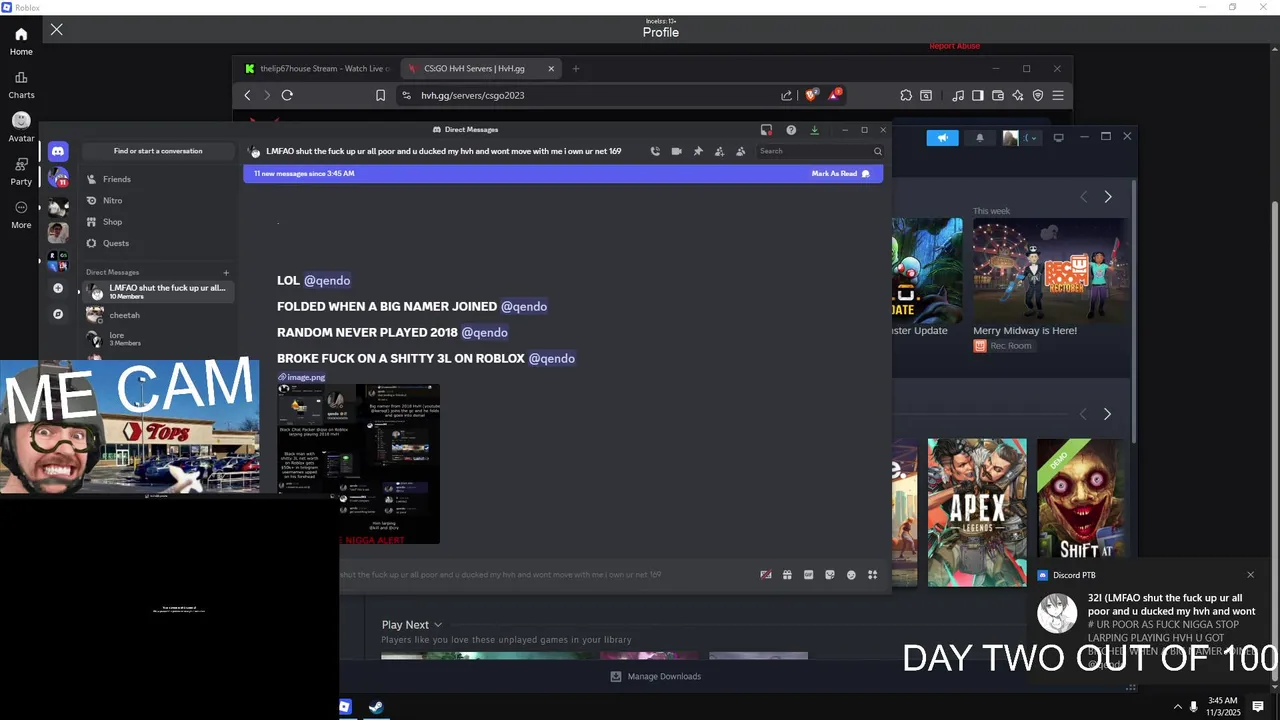Toggle Discord member list
The image size is (1280, 720).
[x=741, y=151]
